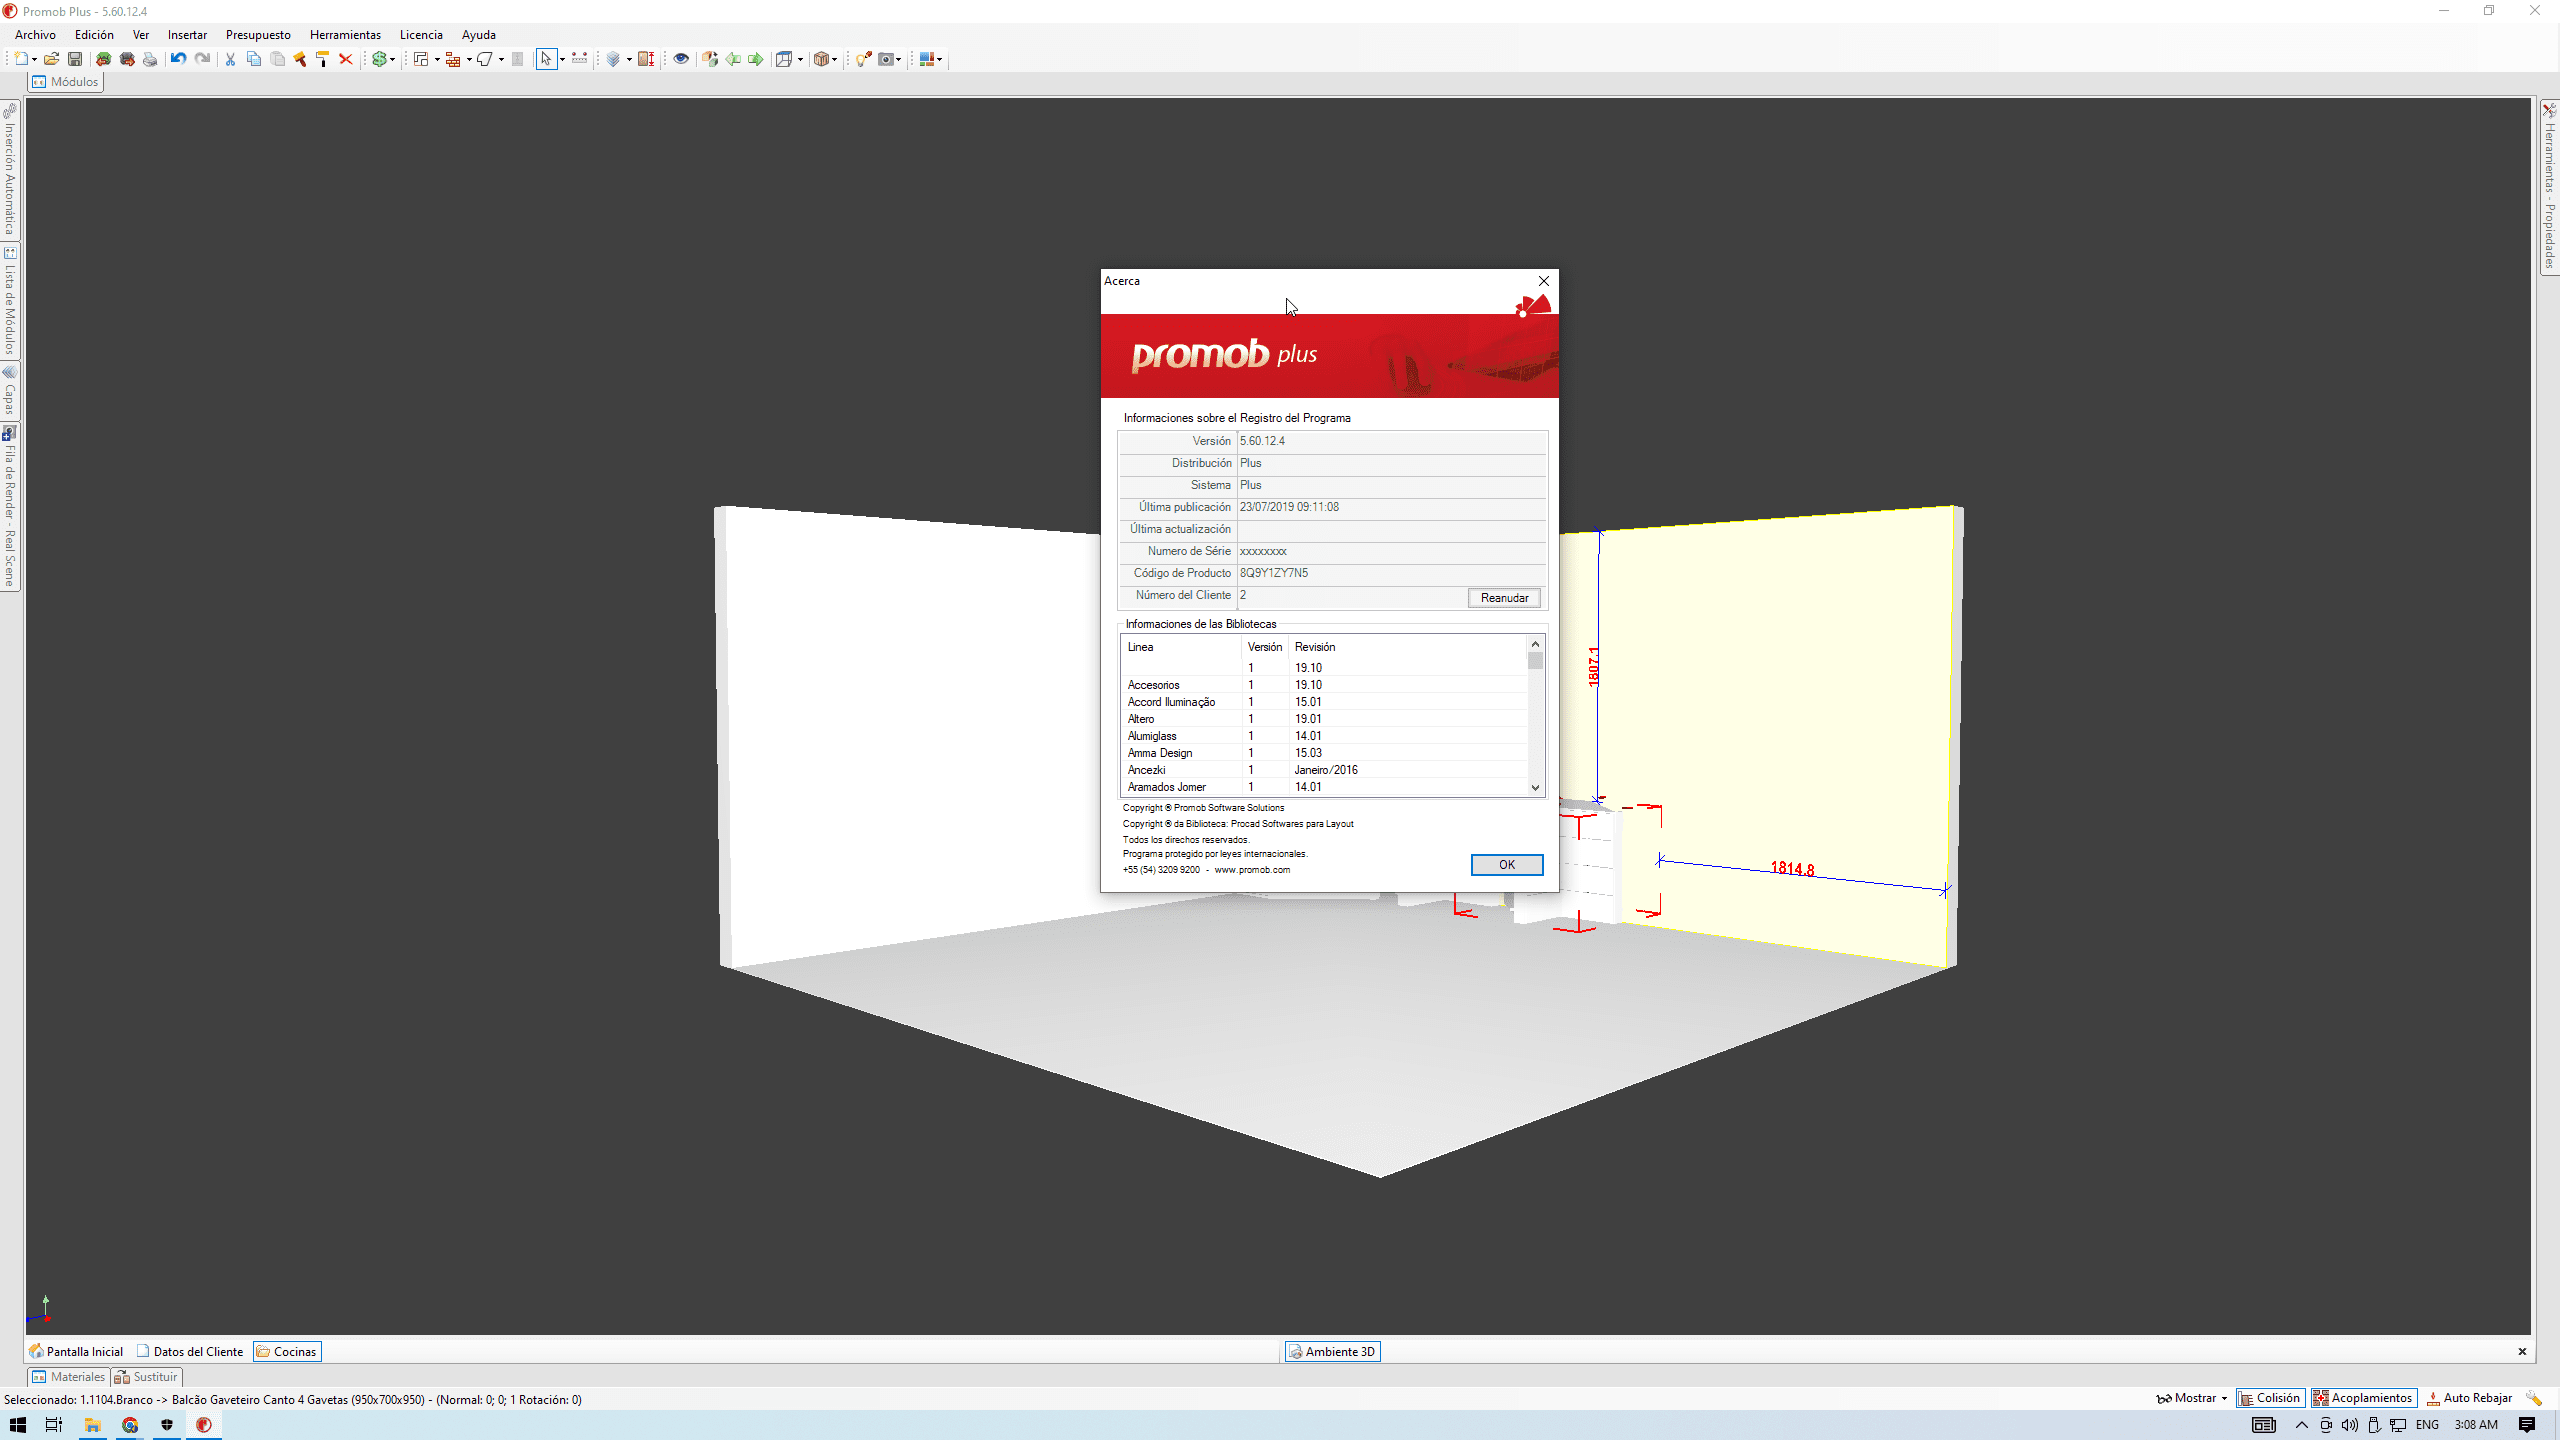Viewport: 2560px width, 1440px height.
Task: Select the Cut scissors icon
Action: [x=230, y=59]
